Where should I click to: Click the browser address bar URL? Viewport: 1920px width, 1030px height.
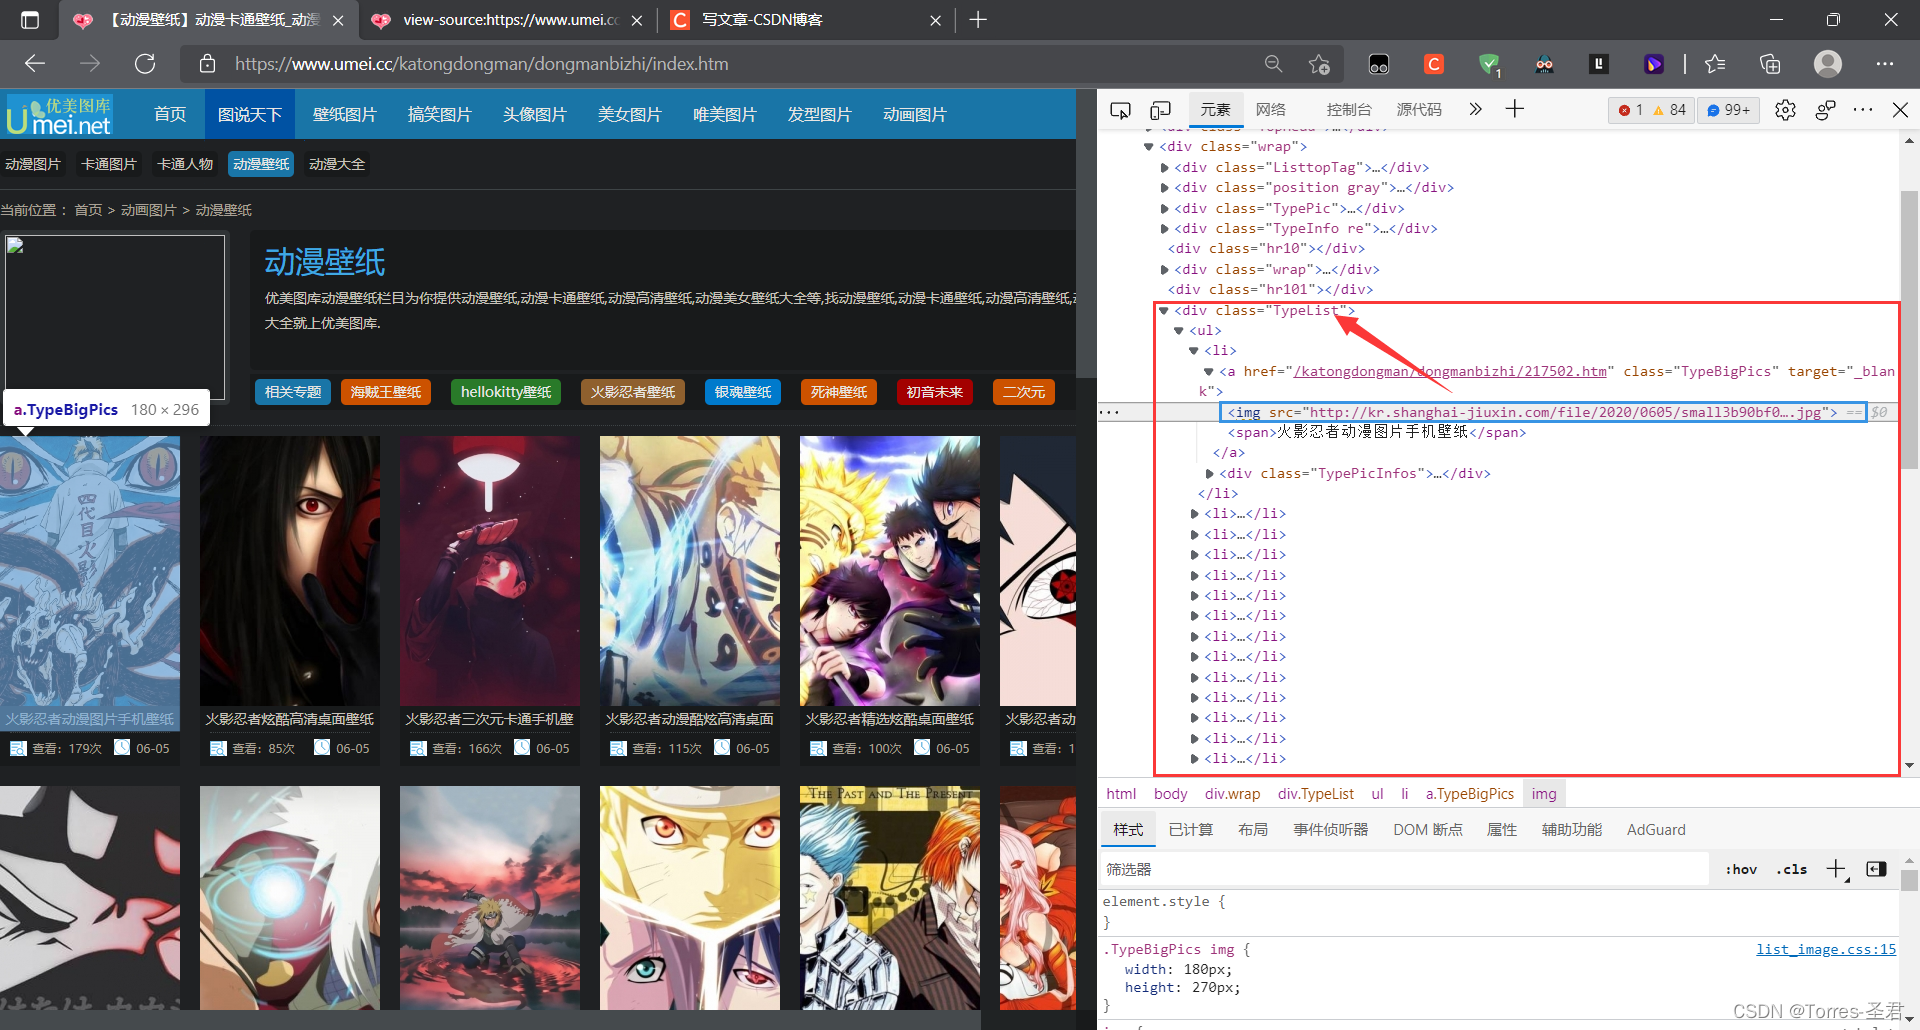point(481,64)
